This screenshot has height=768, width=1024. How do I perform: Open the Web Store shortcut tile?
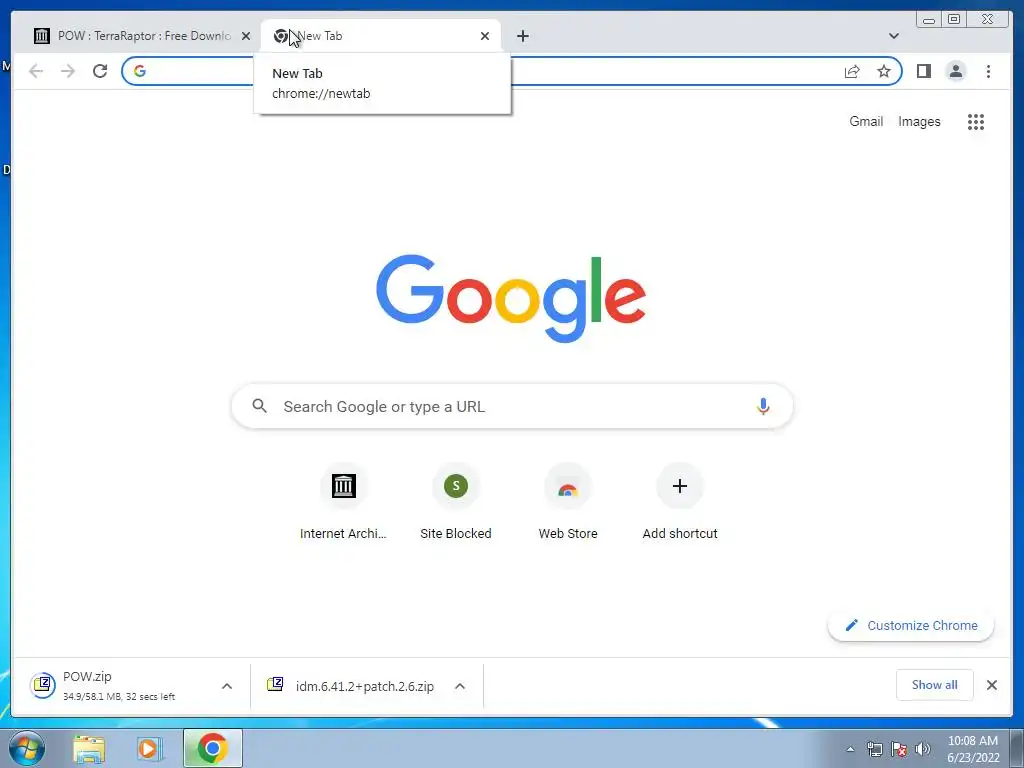coord(568,502)
